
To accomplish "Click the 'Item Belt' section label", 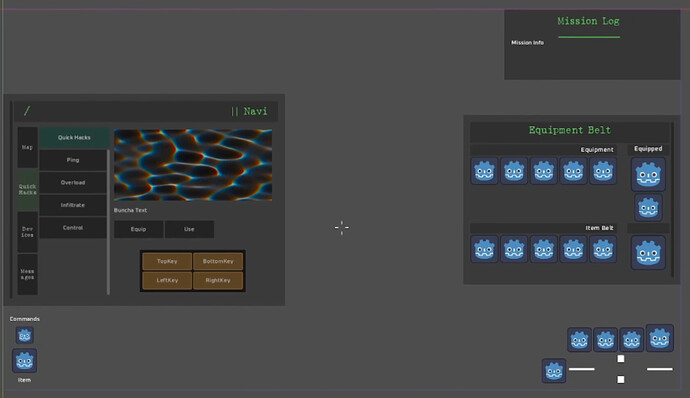I will (599, 228).
